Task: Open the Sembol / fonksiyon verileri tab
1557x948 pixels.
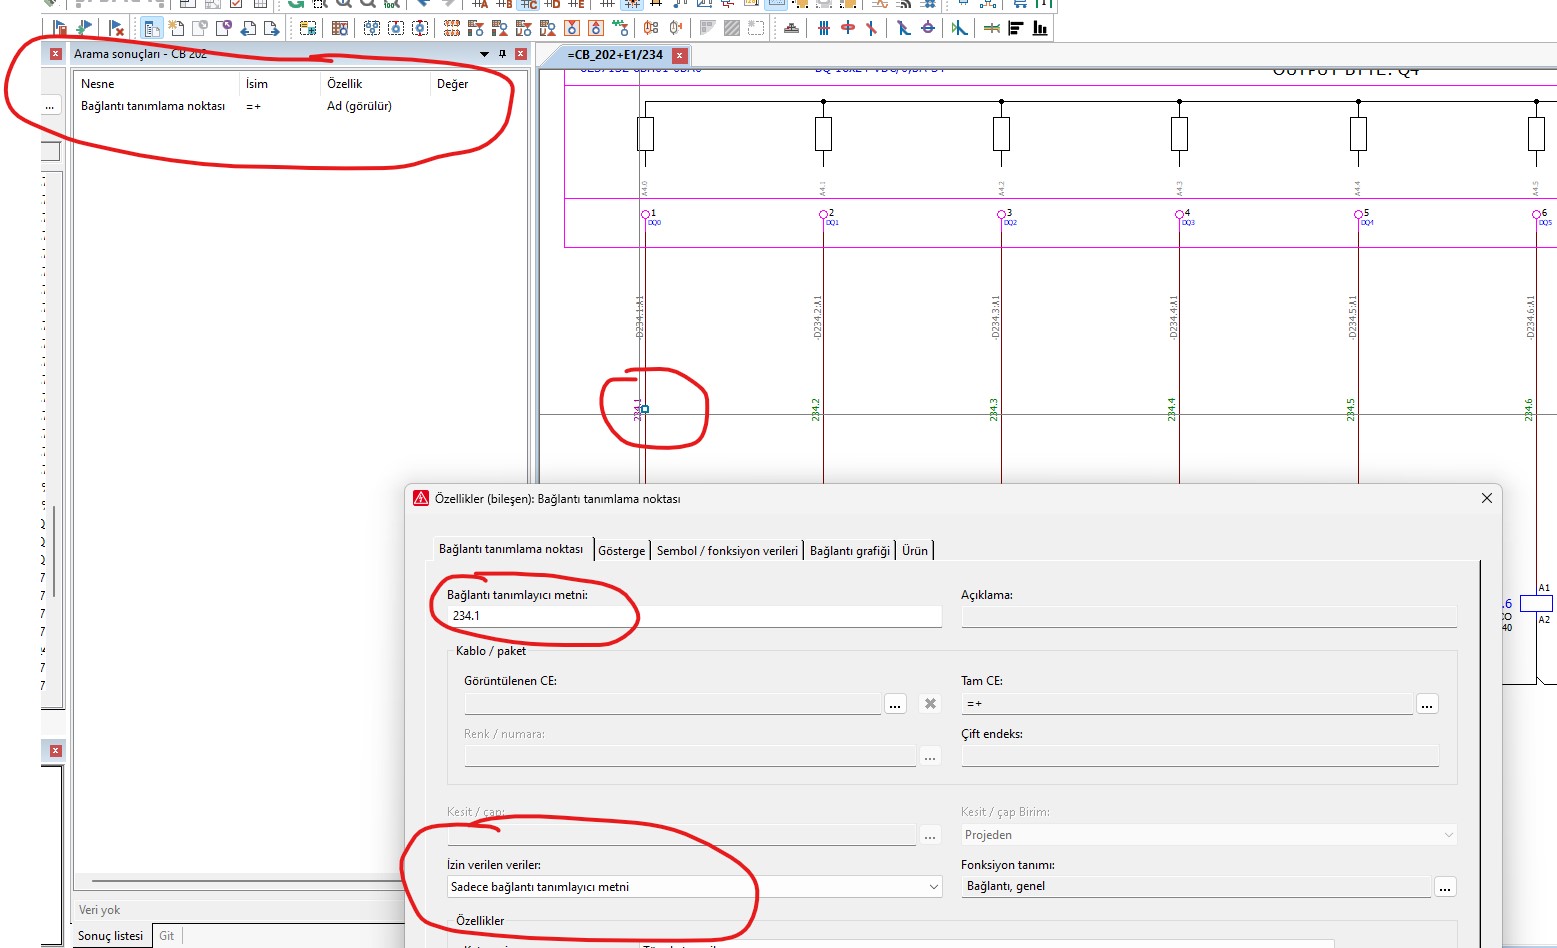Action: click(727, 551)
